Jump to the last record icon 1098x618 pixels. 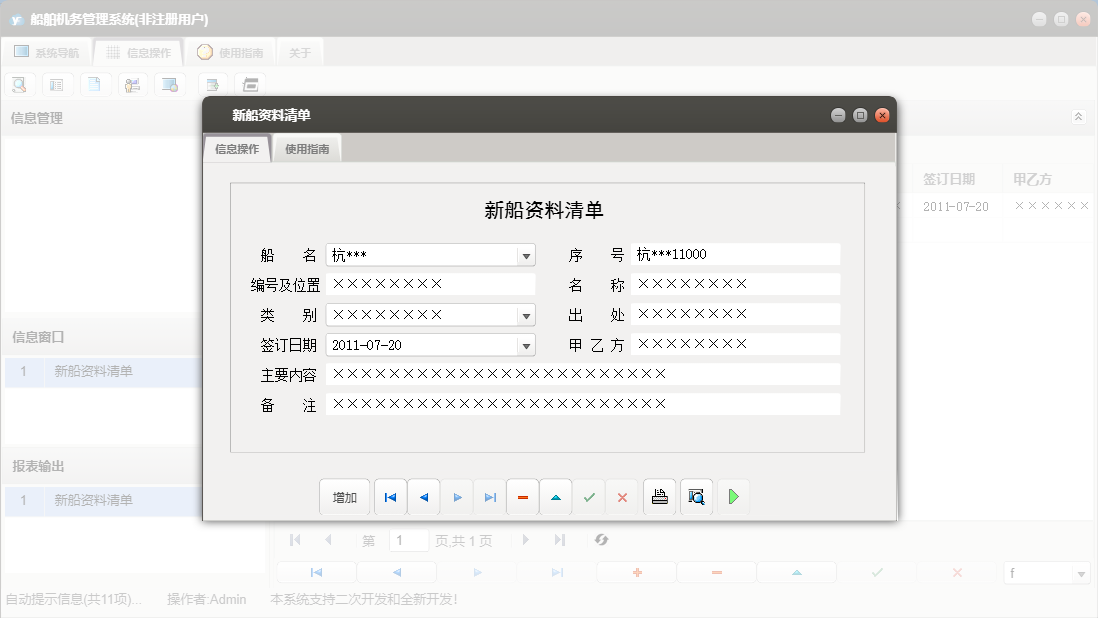pyautogui.click(x=490, y=496)
